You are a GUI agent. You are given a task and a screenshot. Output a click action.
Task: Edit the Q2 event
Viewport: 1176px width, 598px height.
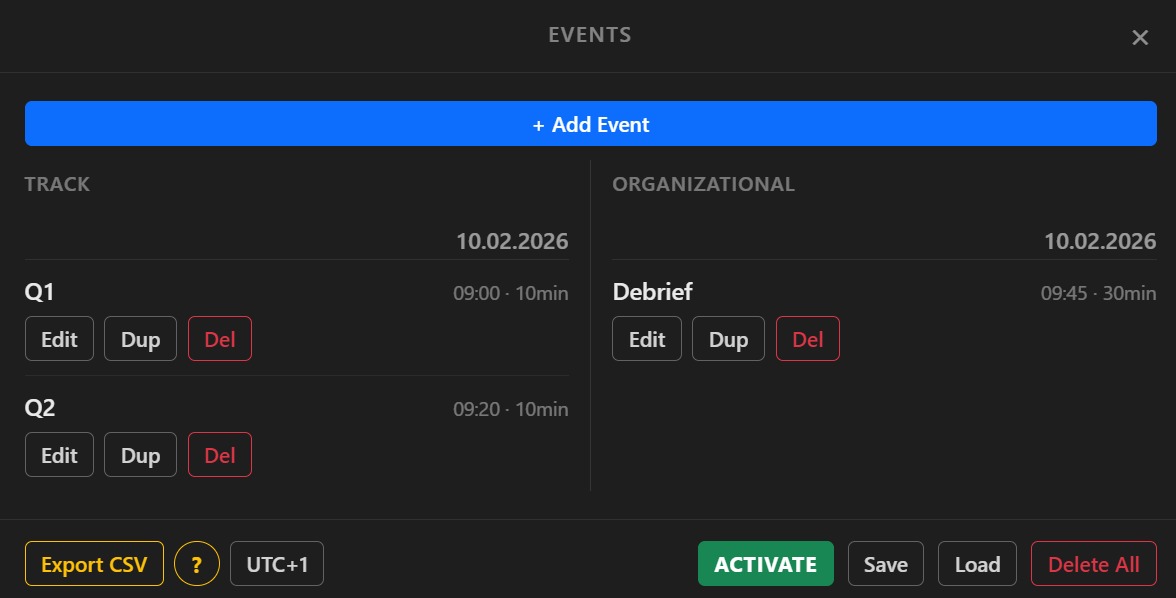tap(59, 455)
